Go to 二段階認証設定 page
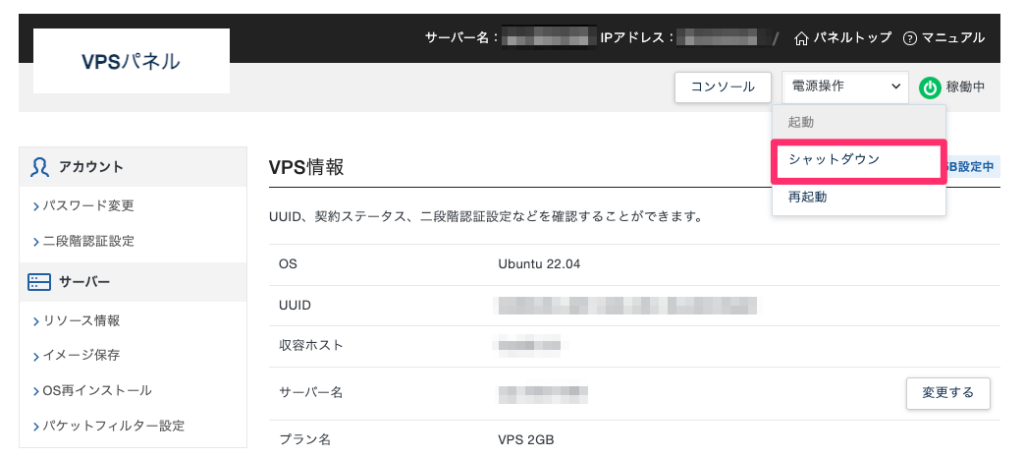The width and height of the screenshot is (1024, 458). (x=88, y=241)
